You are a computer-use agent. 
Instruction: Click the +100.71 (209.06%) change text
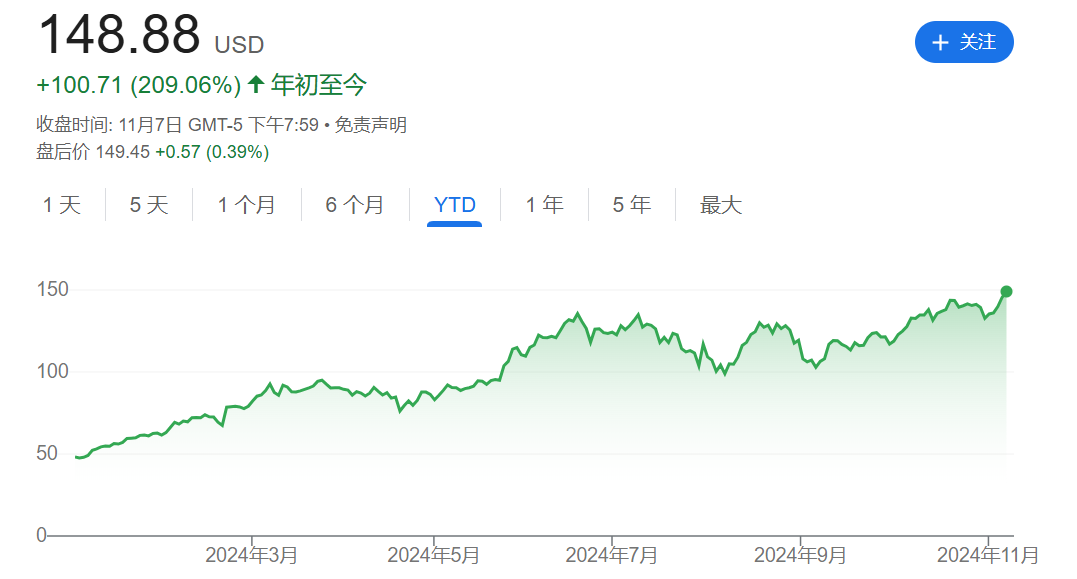pos(139,85)
